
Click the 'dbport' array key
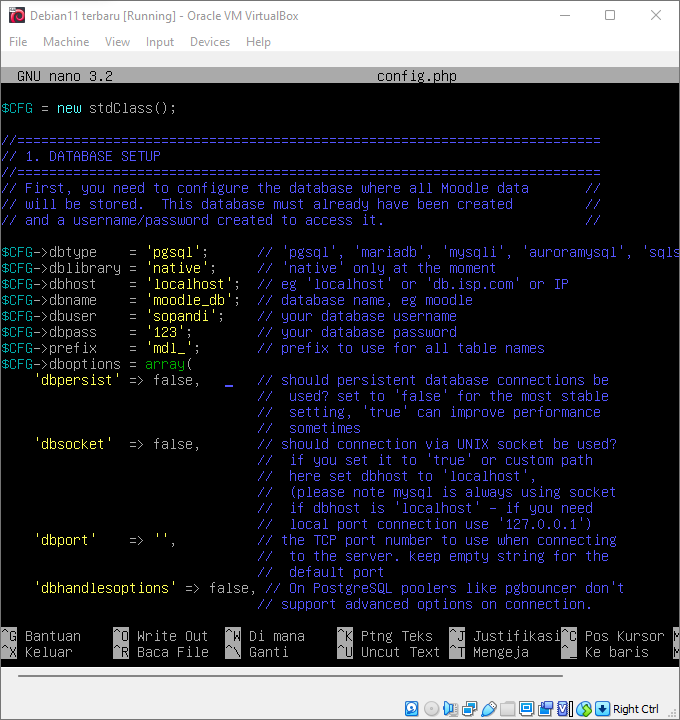point(65,540)
